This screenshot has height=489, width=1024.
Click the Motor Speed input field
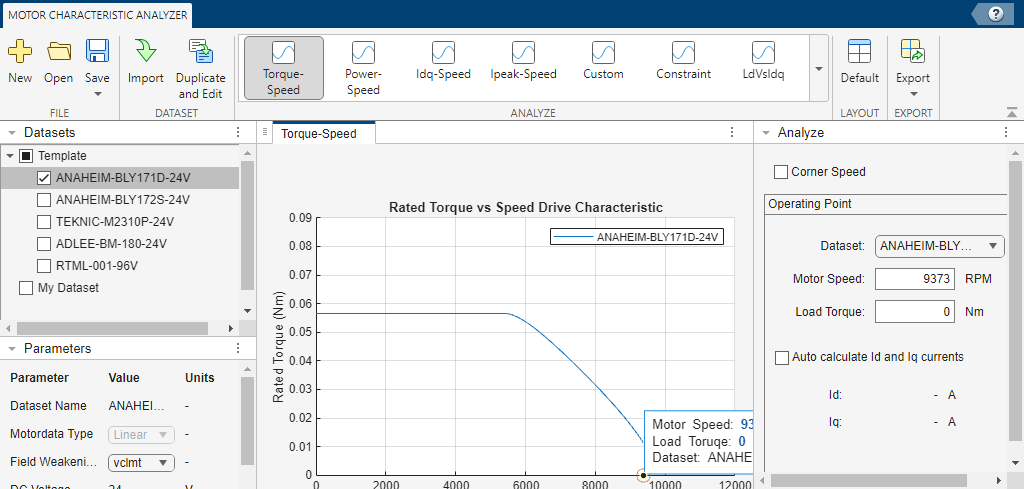(916, 279)
